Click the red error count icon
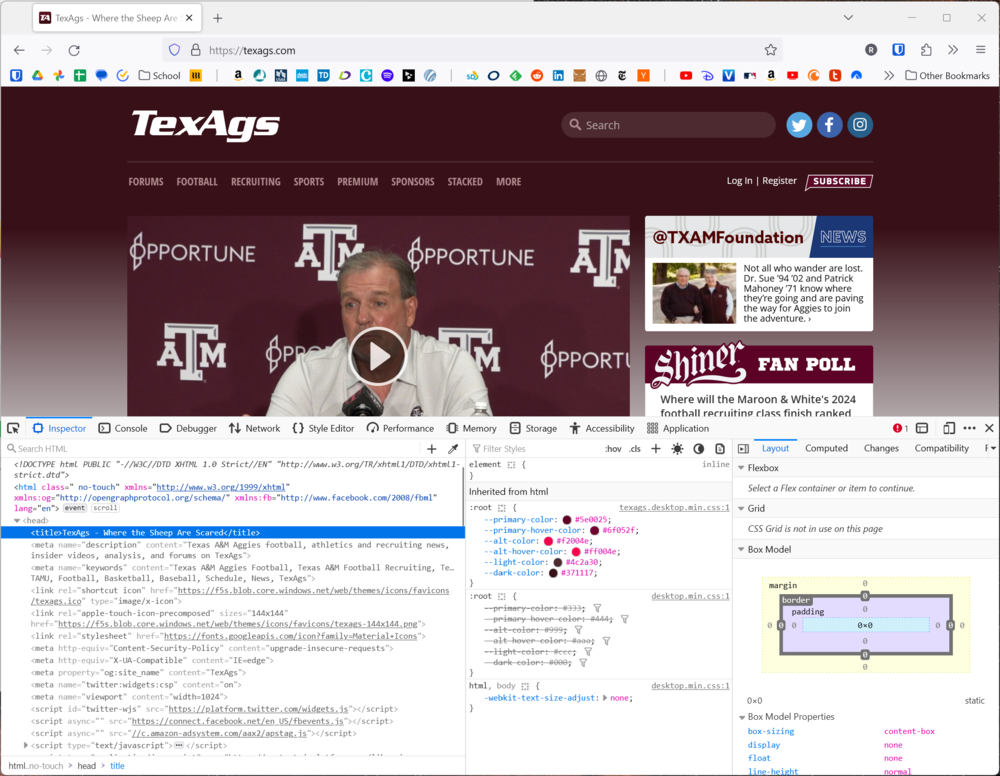The image size is (1000, 776). pos(899,428)
